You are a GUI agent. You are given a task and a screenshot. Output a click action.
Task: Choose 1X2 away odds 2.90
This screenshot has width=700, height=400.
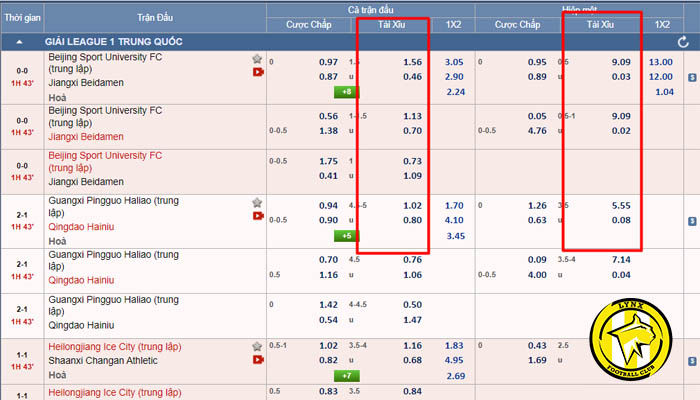[x=454, y=77]
